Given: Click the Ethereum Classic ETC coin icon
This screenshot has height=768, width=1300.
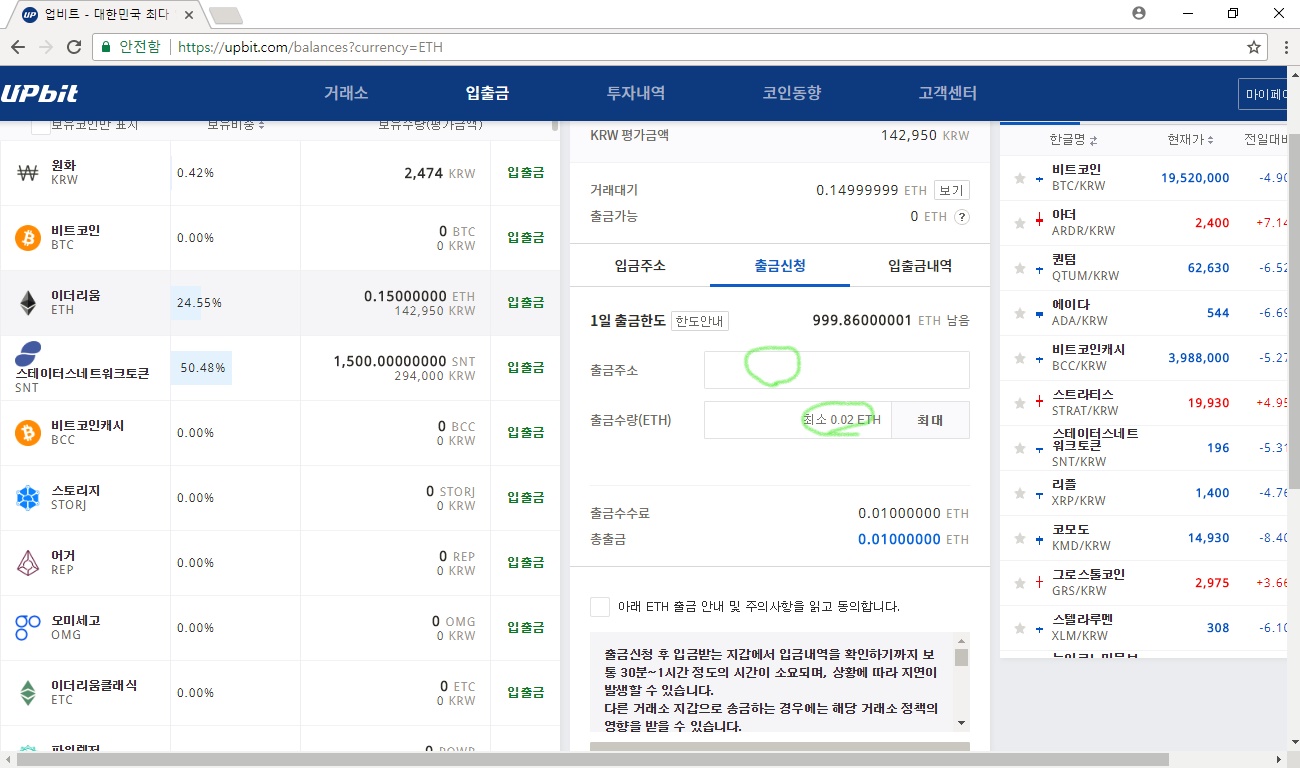Looking at the screenshot, I should (x=28, y=693).
